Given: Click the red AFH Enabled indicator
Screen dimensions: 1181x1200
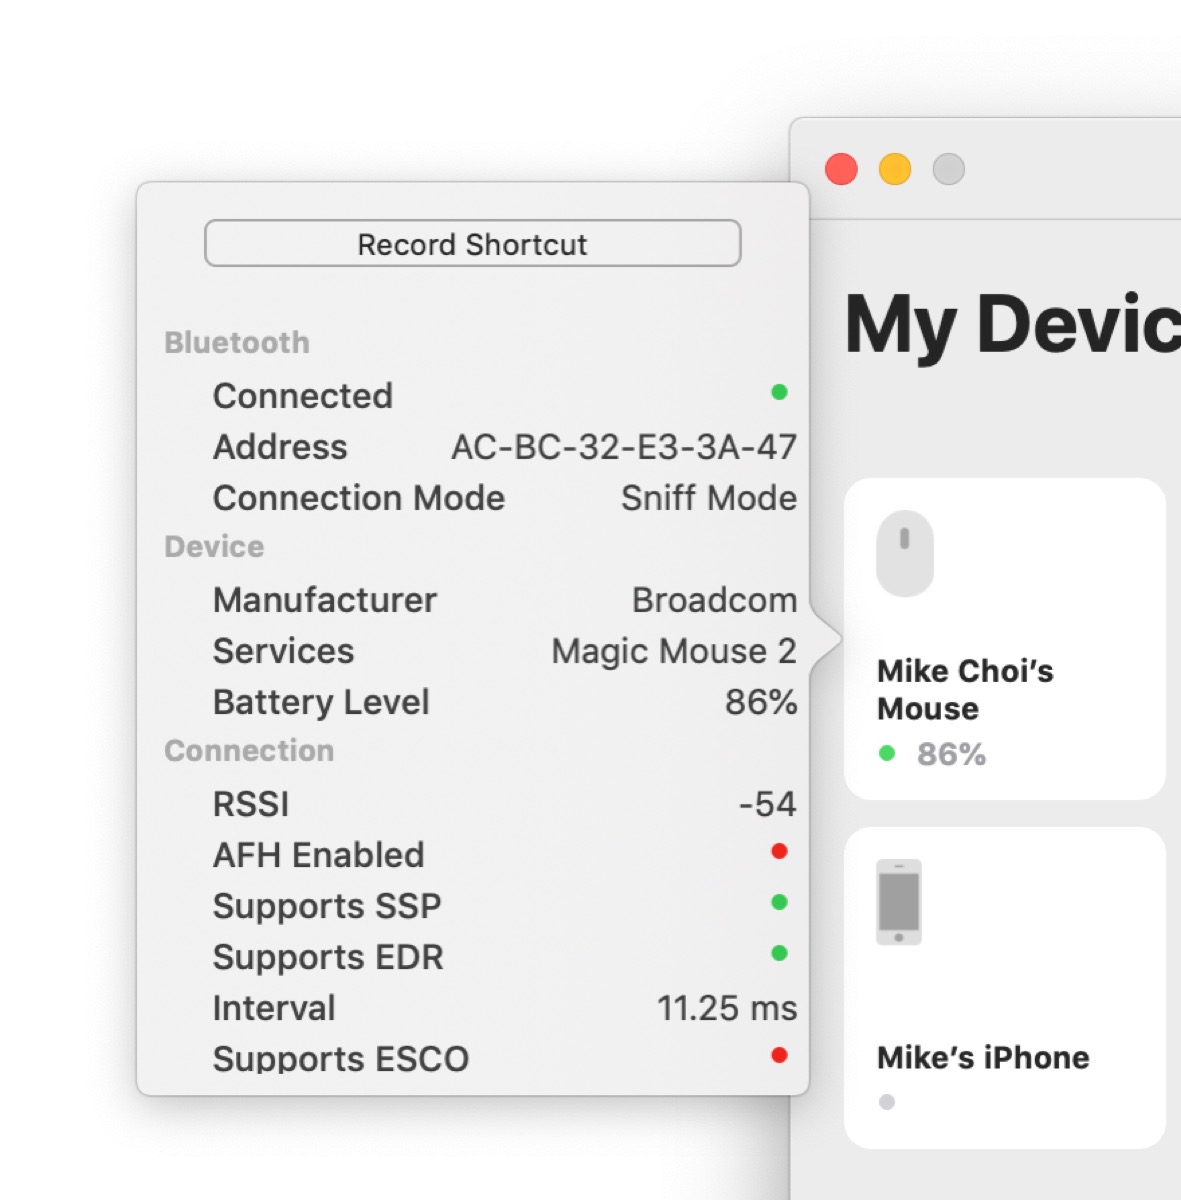Looking at the screenshot, I should click(779, 852).
